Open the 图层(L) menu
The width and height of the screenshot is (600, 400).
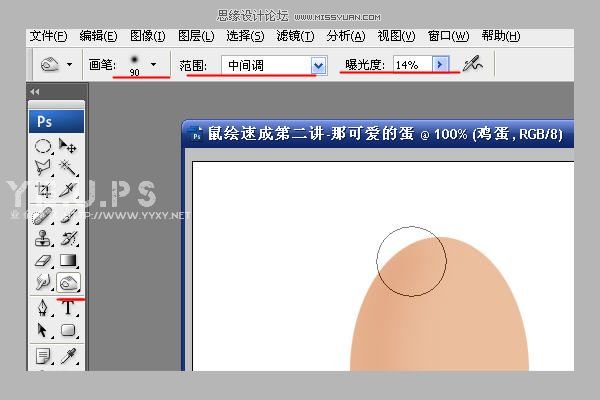point(196,36)
